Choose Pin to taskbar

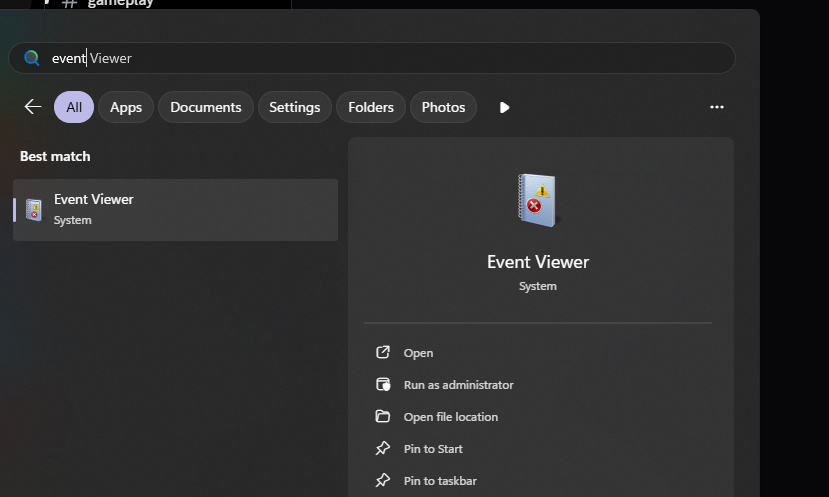pos(440,481)
